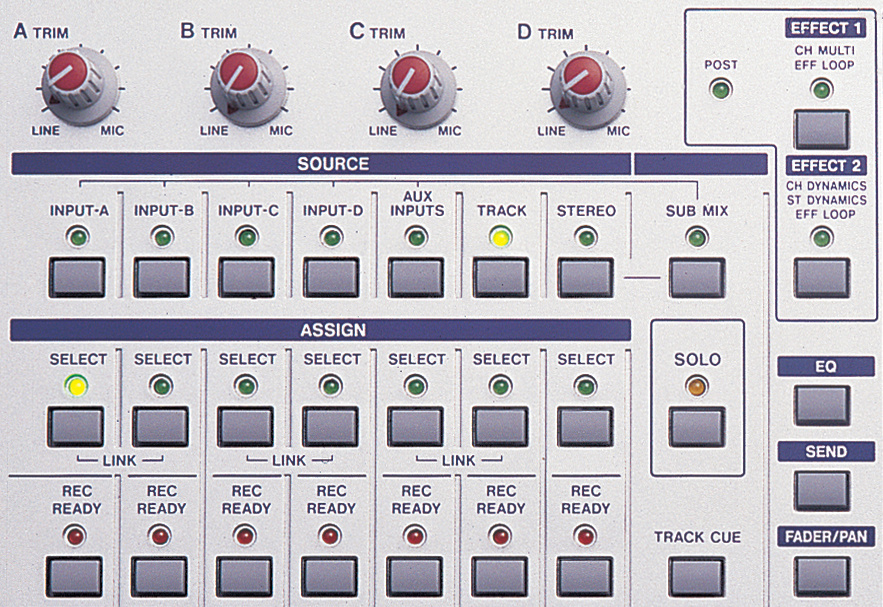883x607 pixels.
Task: Toggle the SOLO button
Action: pyautogui.click(x=697, y=427)
